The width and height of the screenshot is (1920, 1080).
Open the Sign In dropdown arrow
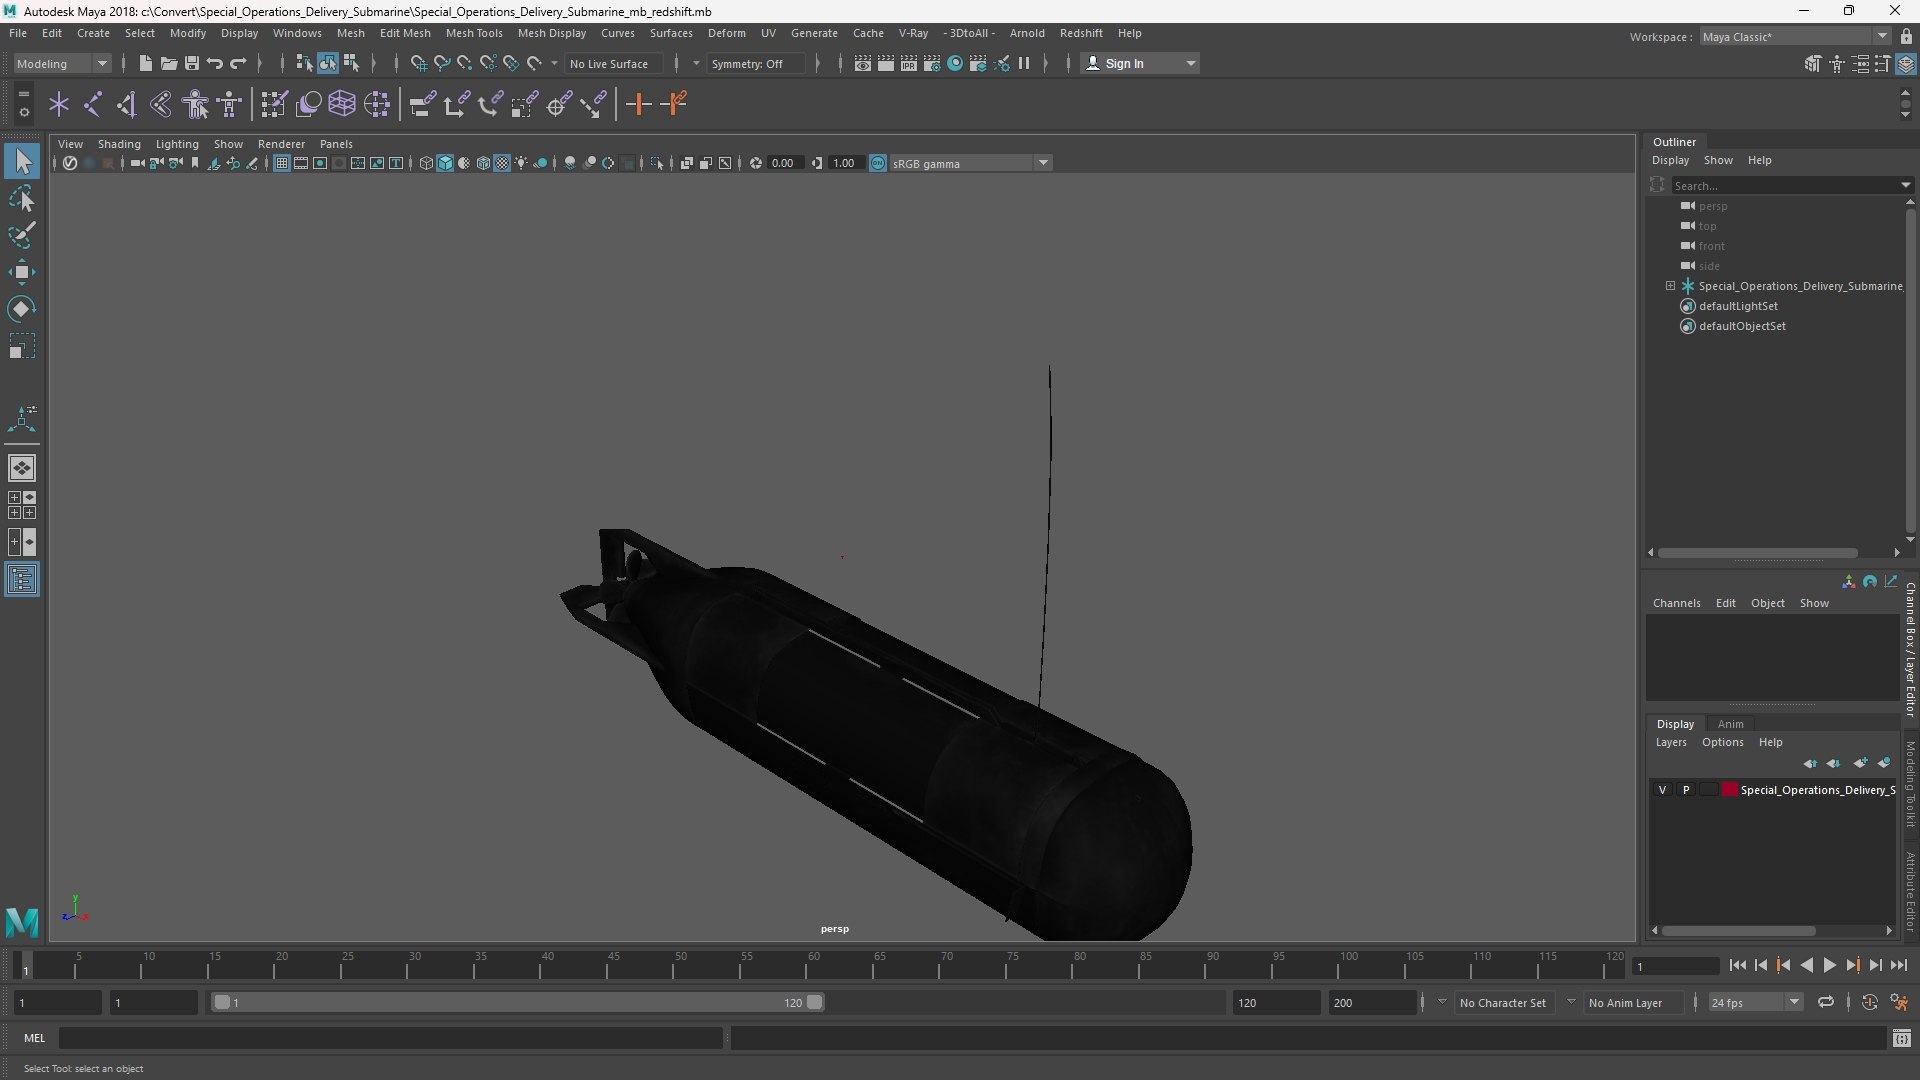point(1190,63)
